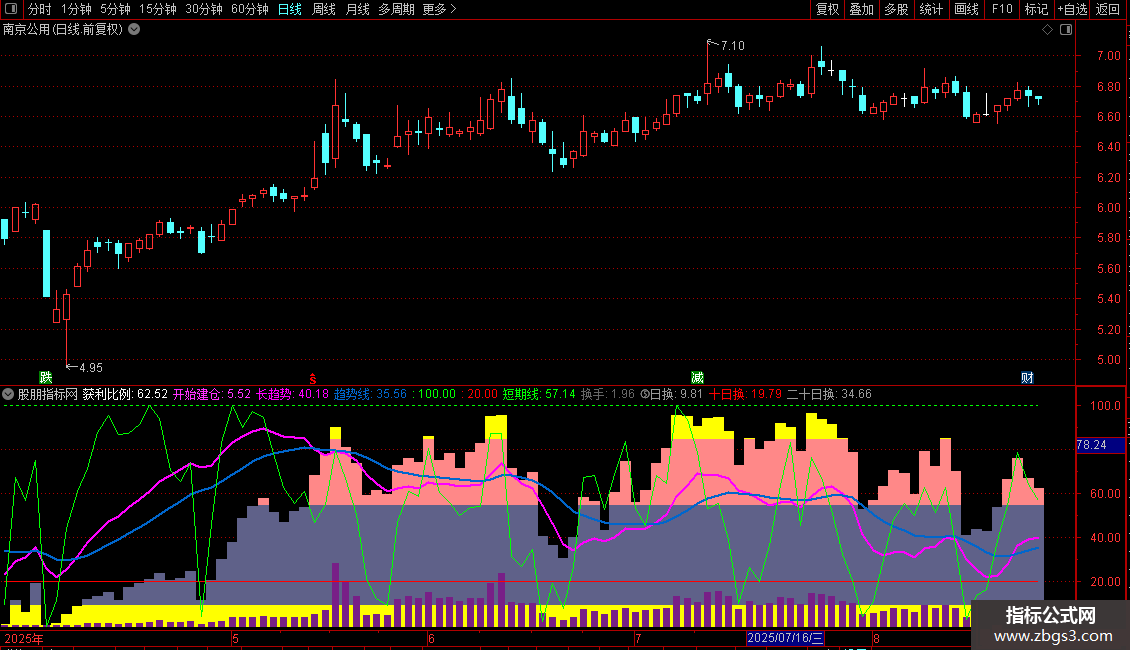Expand the 更多 periods menu

(x=439, y=9)
